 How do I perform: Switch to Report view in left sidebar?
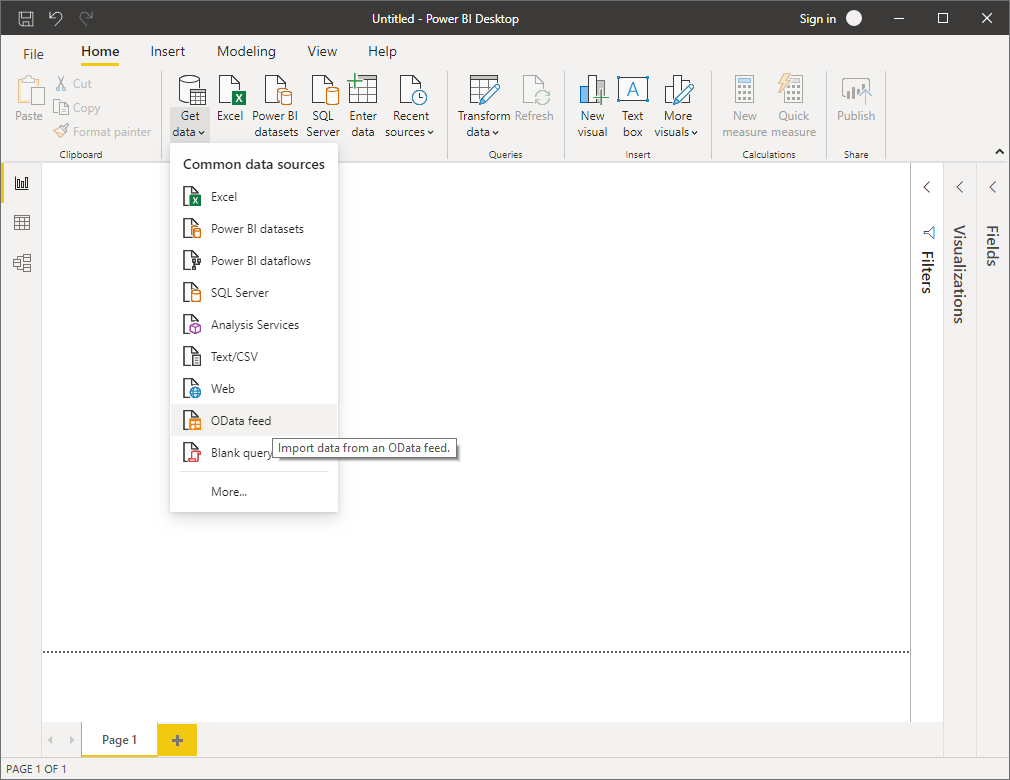click(x=22, y=183)
